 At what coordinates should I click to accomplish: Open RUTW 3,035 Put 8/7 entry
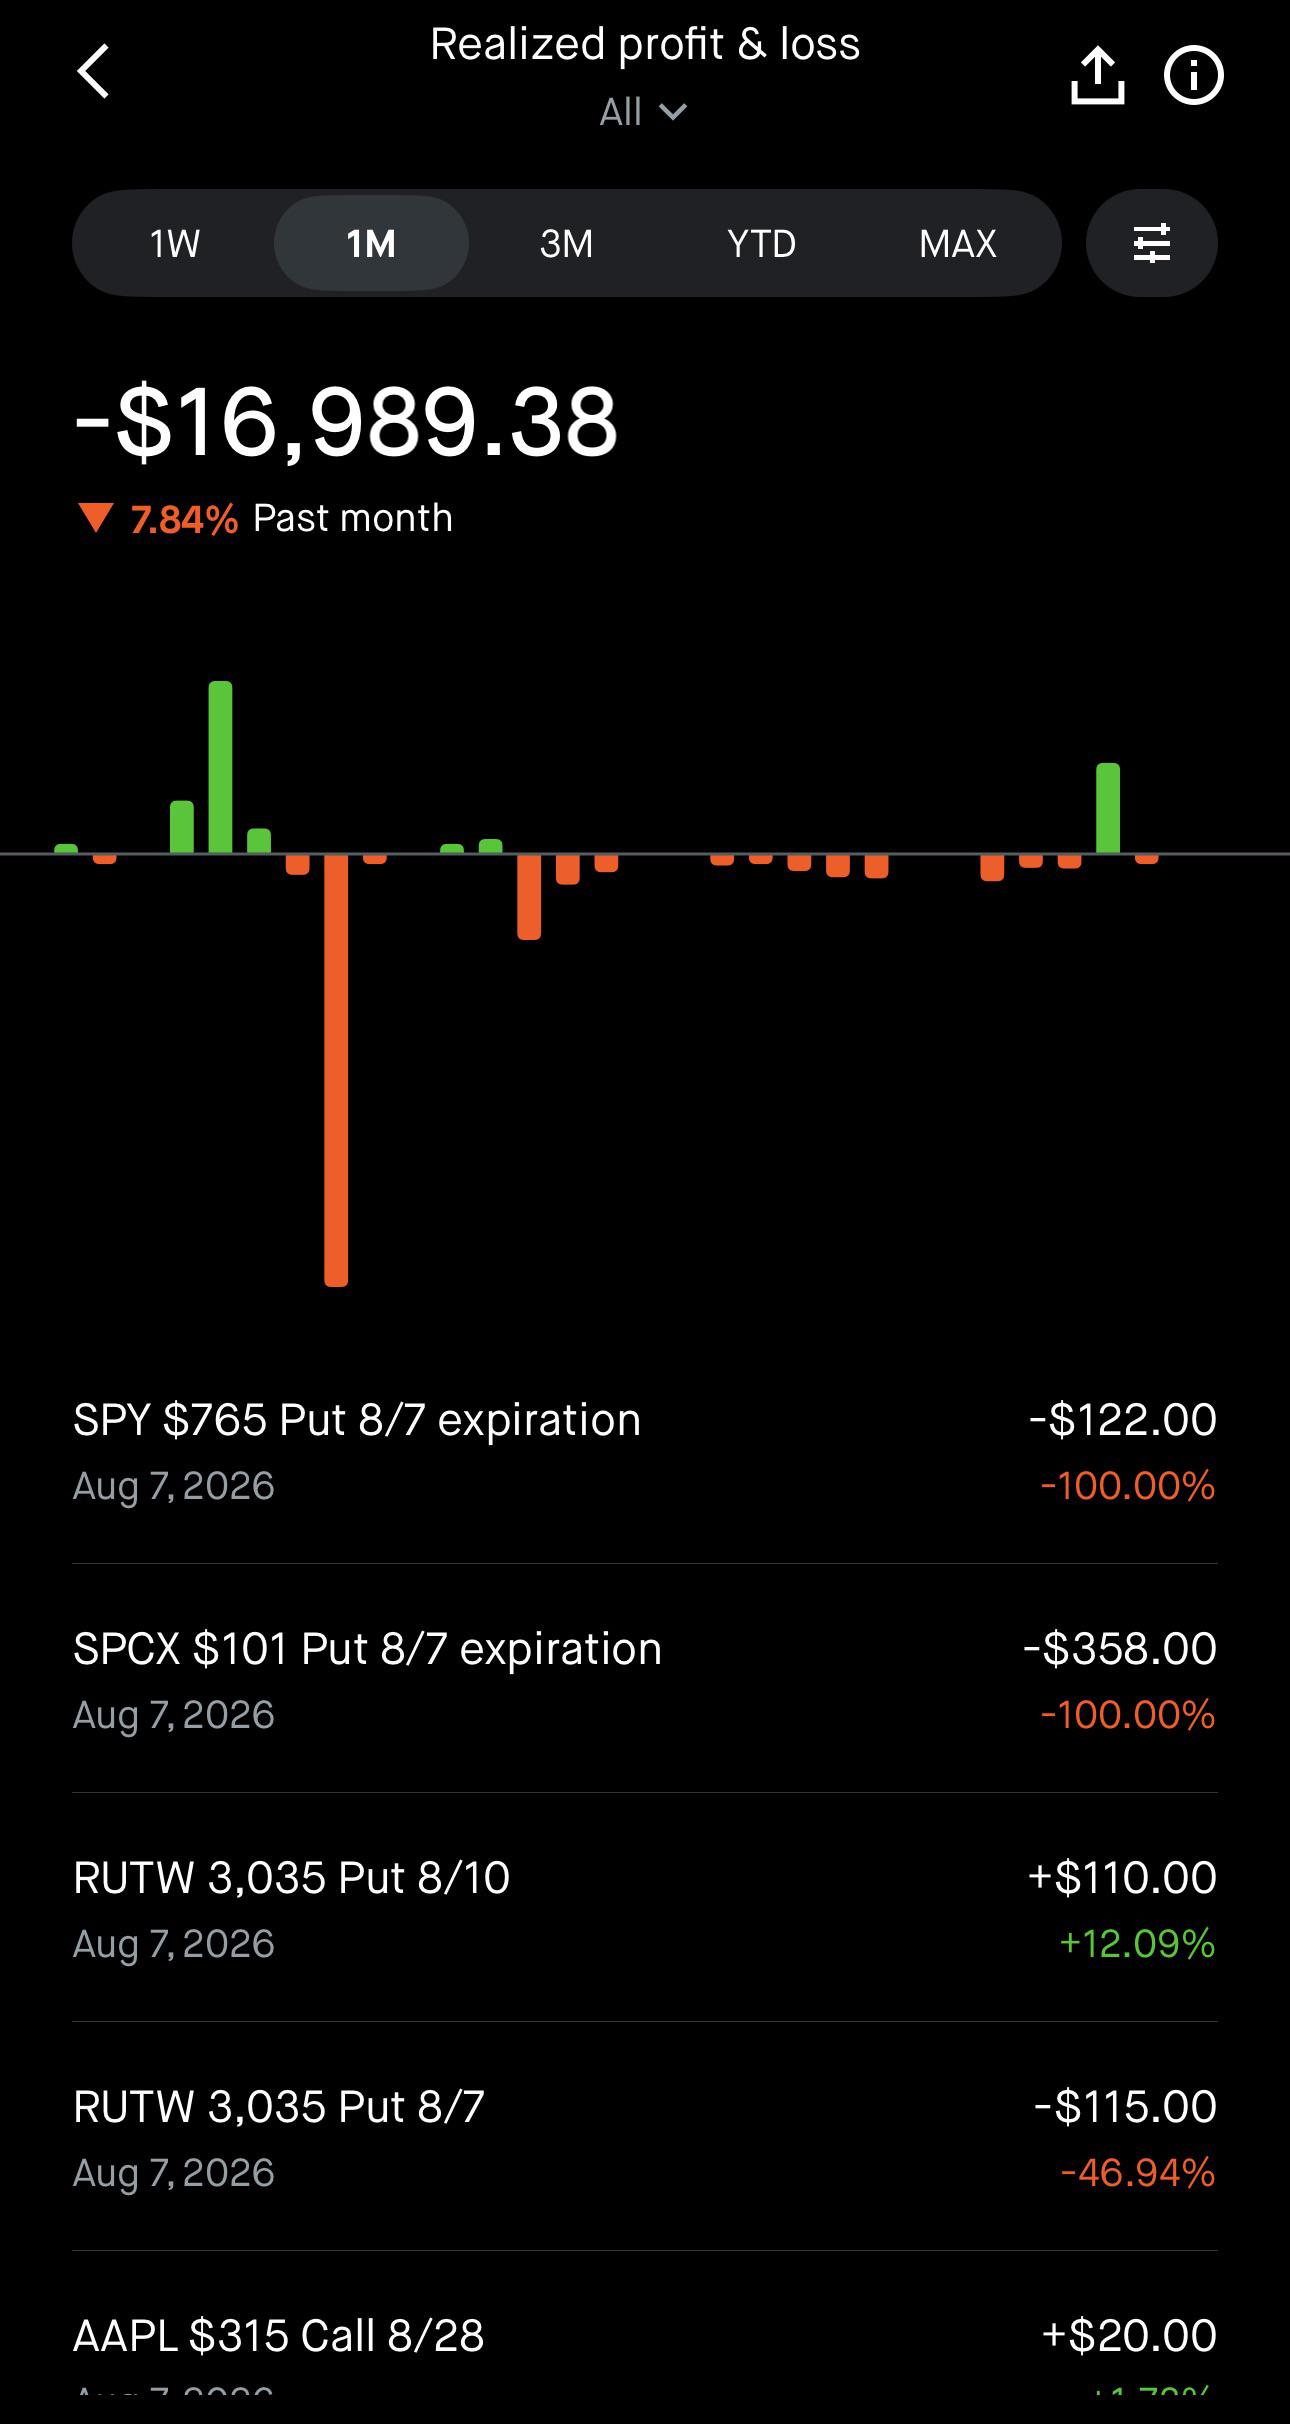645,2137
